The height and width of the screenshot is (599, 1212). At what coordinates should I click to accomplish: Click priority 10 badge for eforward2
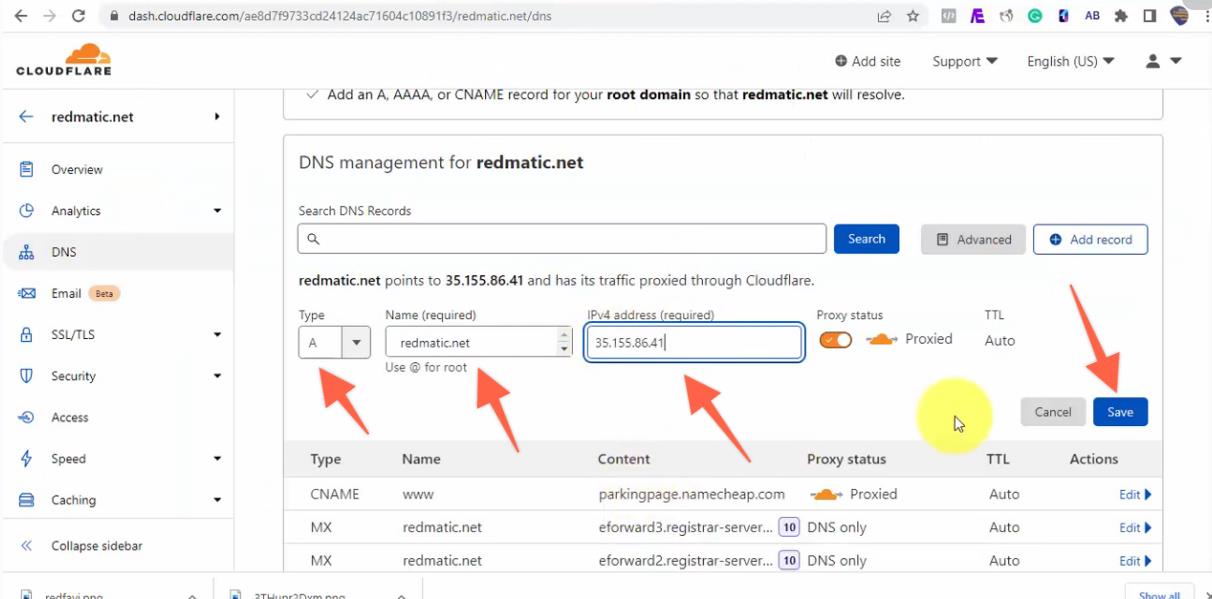tap(789, 560)
